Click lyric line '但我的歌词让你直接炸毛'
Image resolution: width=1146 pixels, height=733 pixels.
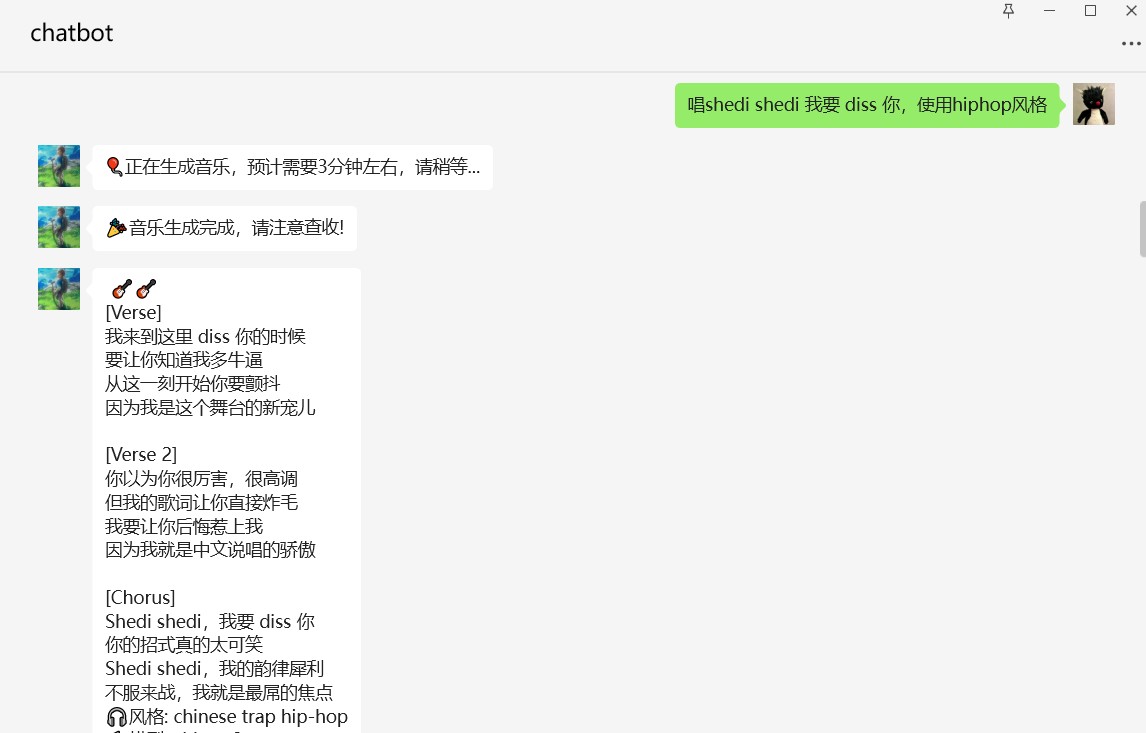(202, 503)
